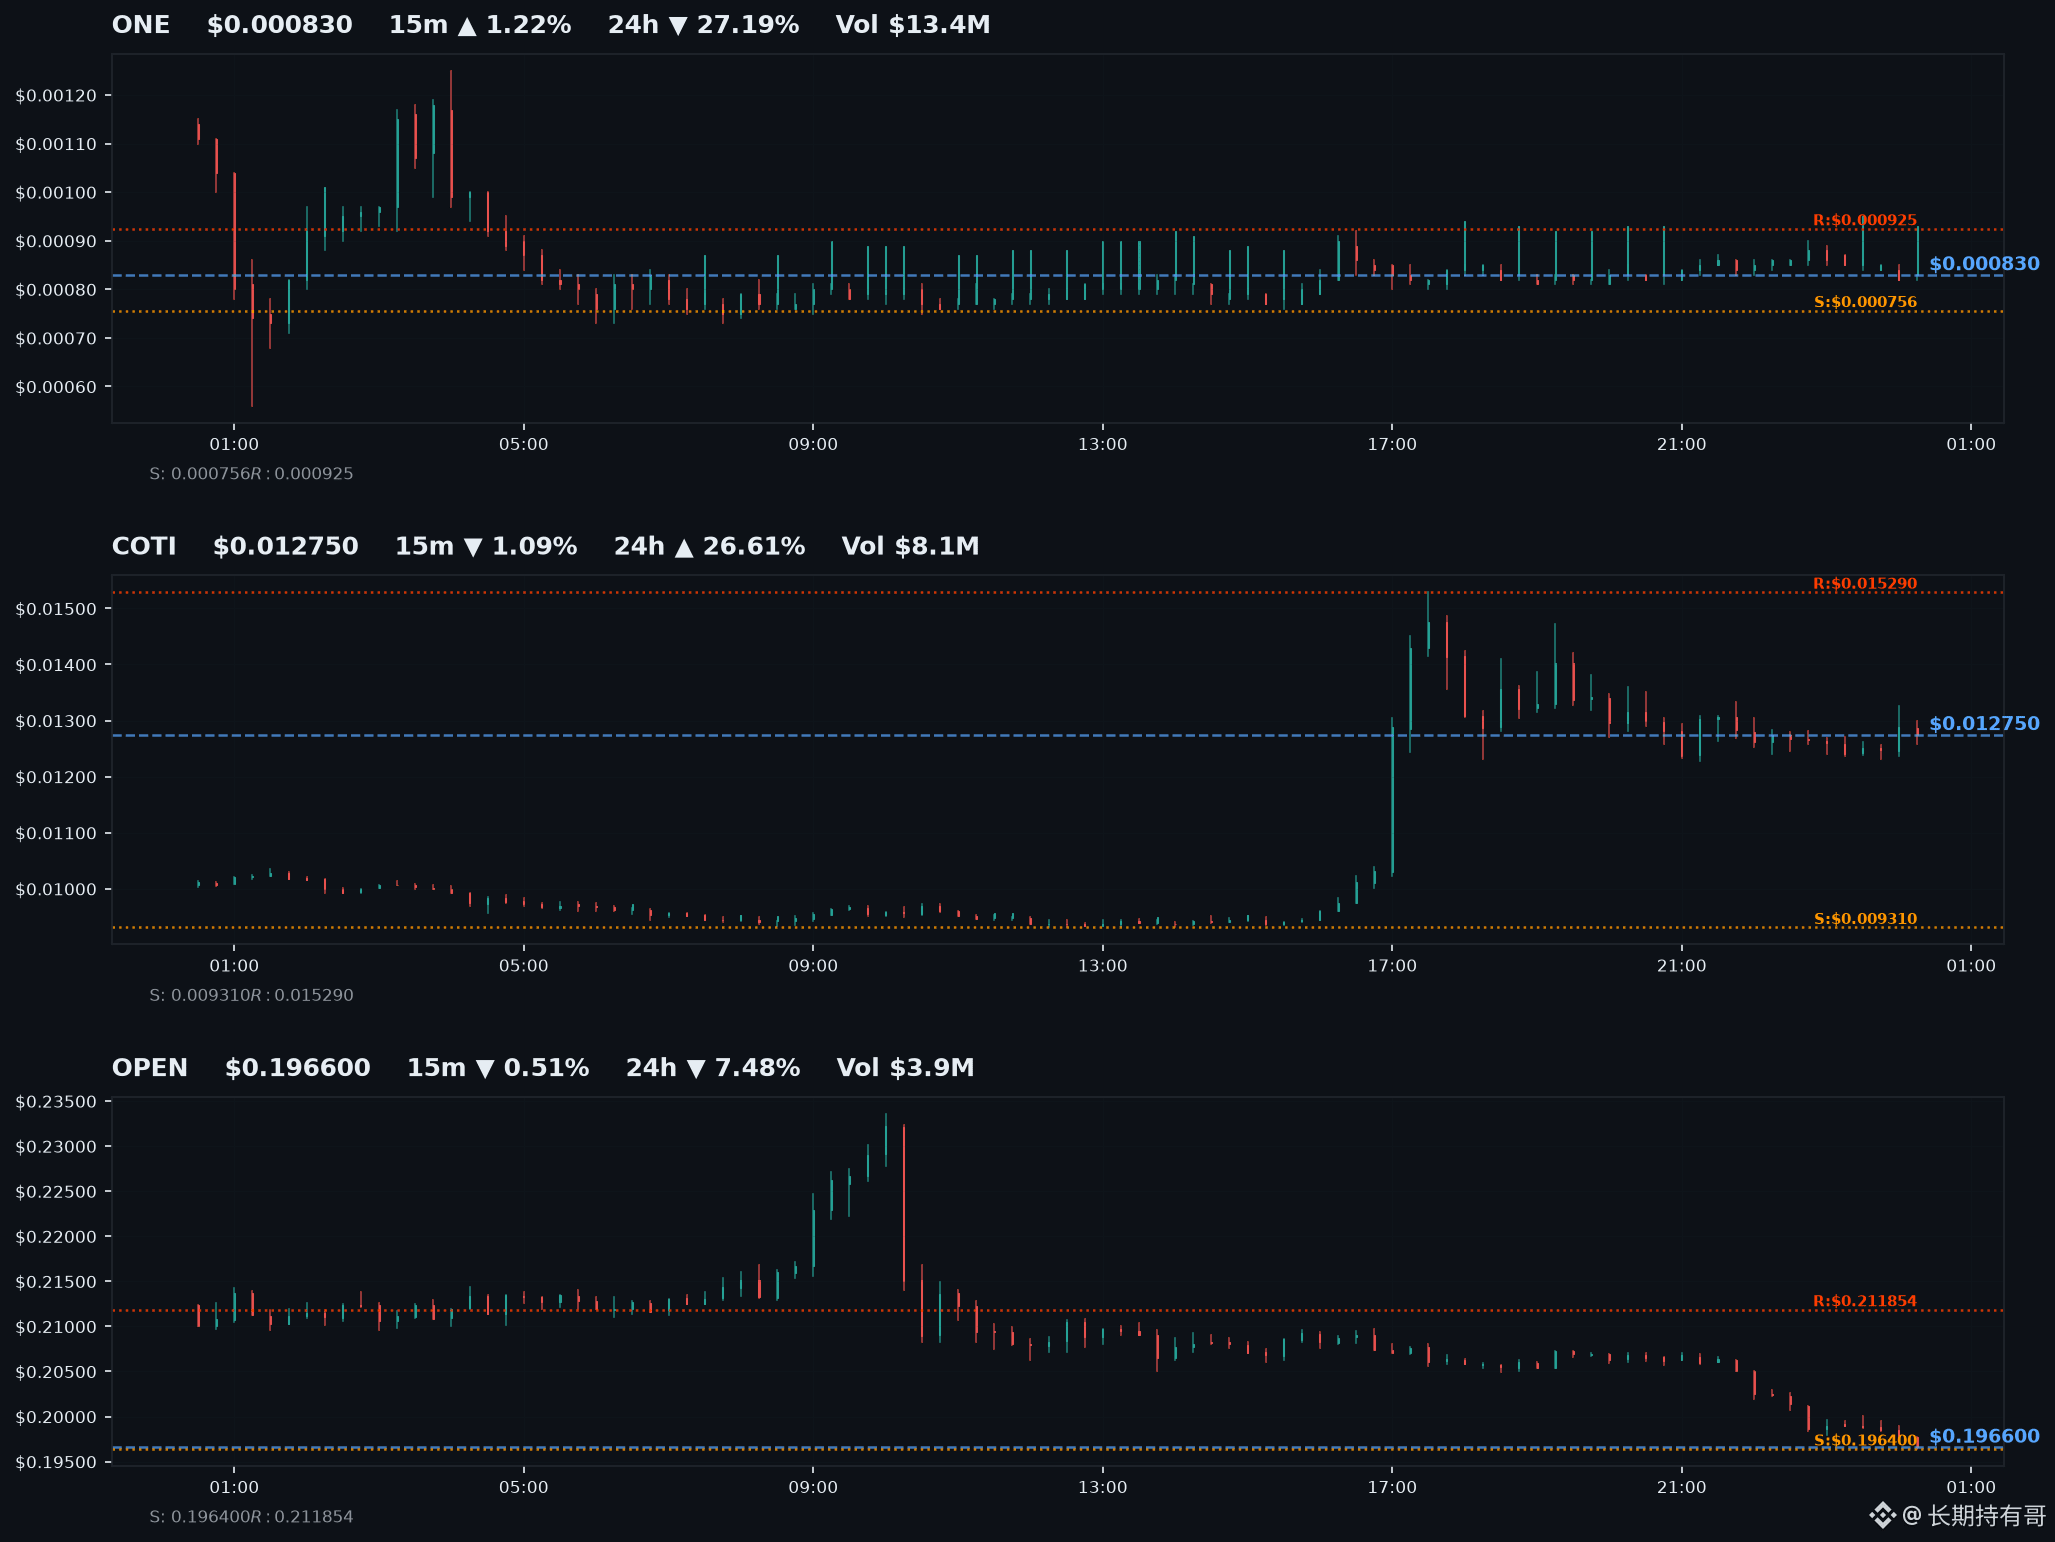2055x1542 pixels.
Task: Select the $0.22000 axis value
Action: pyautogui.click(x=56, y=1238)
